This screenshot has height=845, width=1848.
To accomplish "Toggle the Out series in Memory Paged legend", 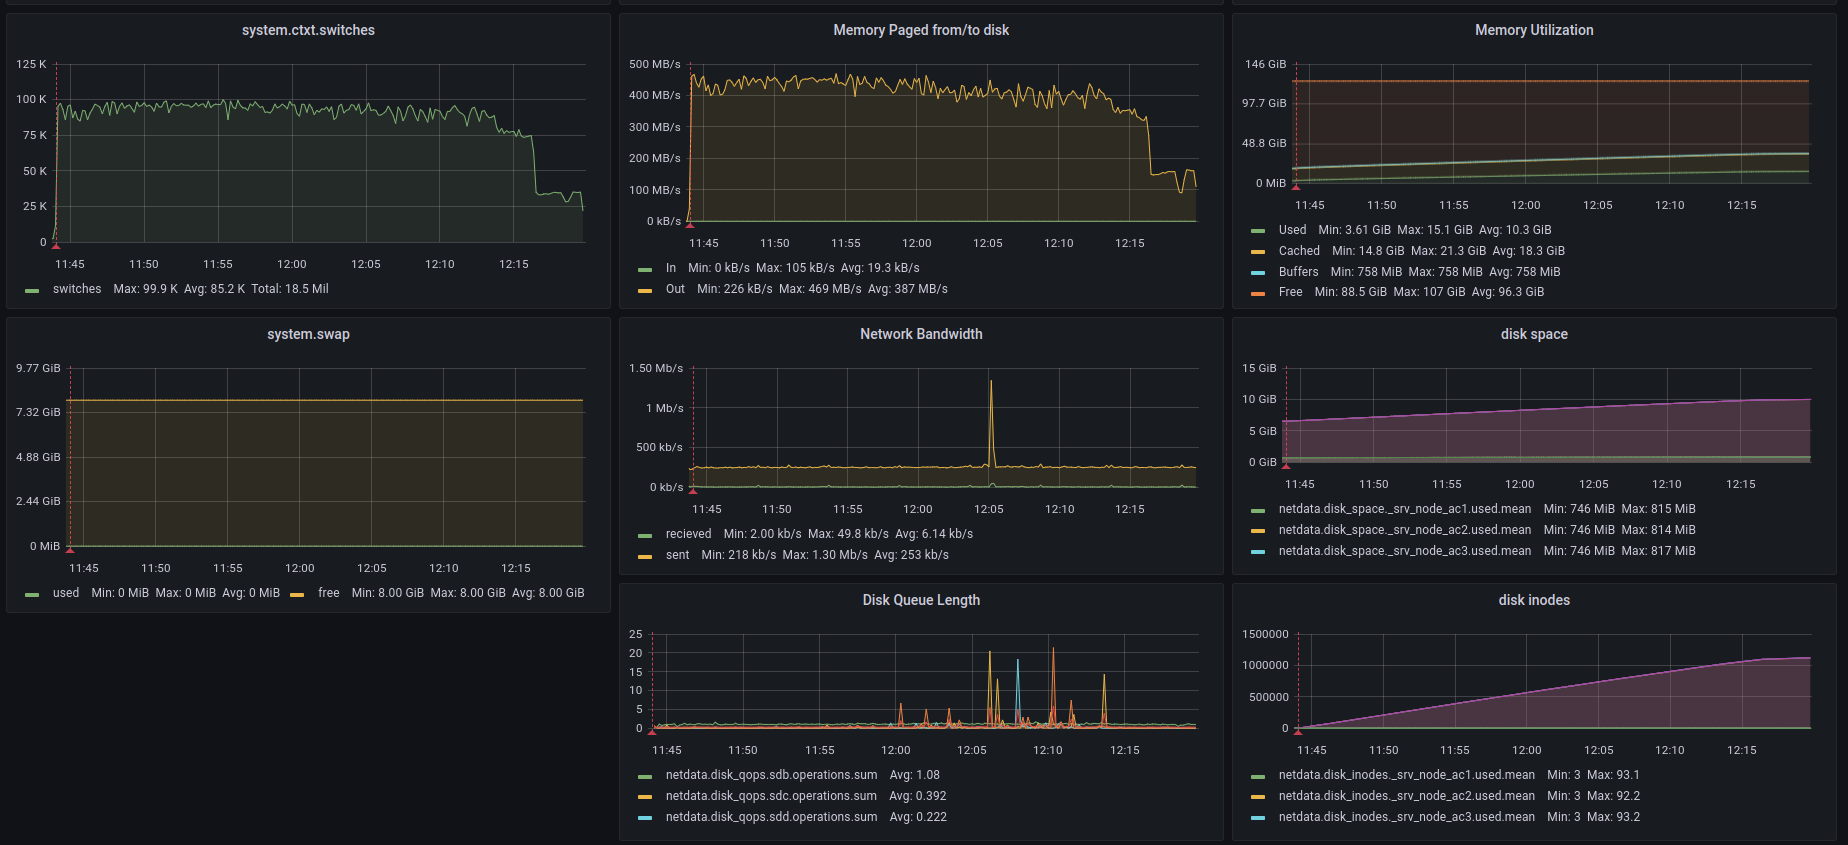I will coord(675,289).
